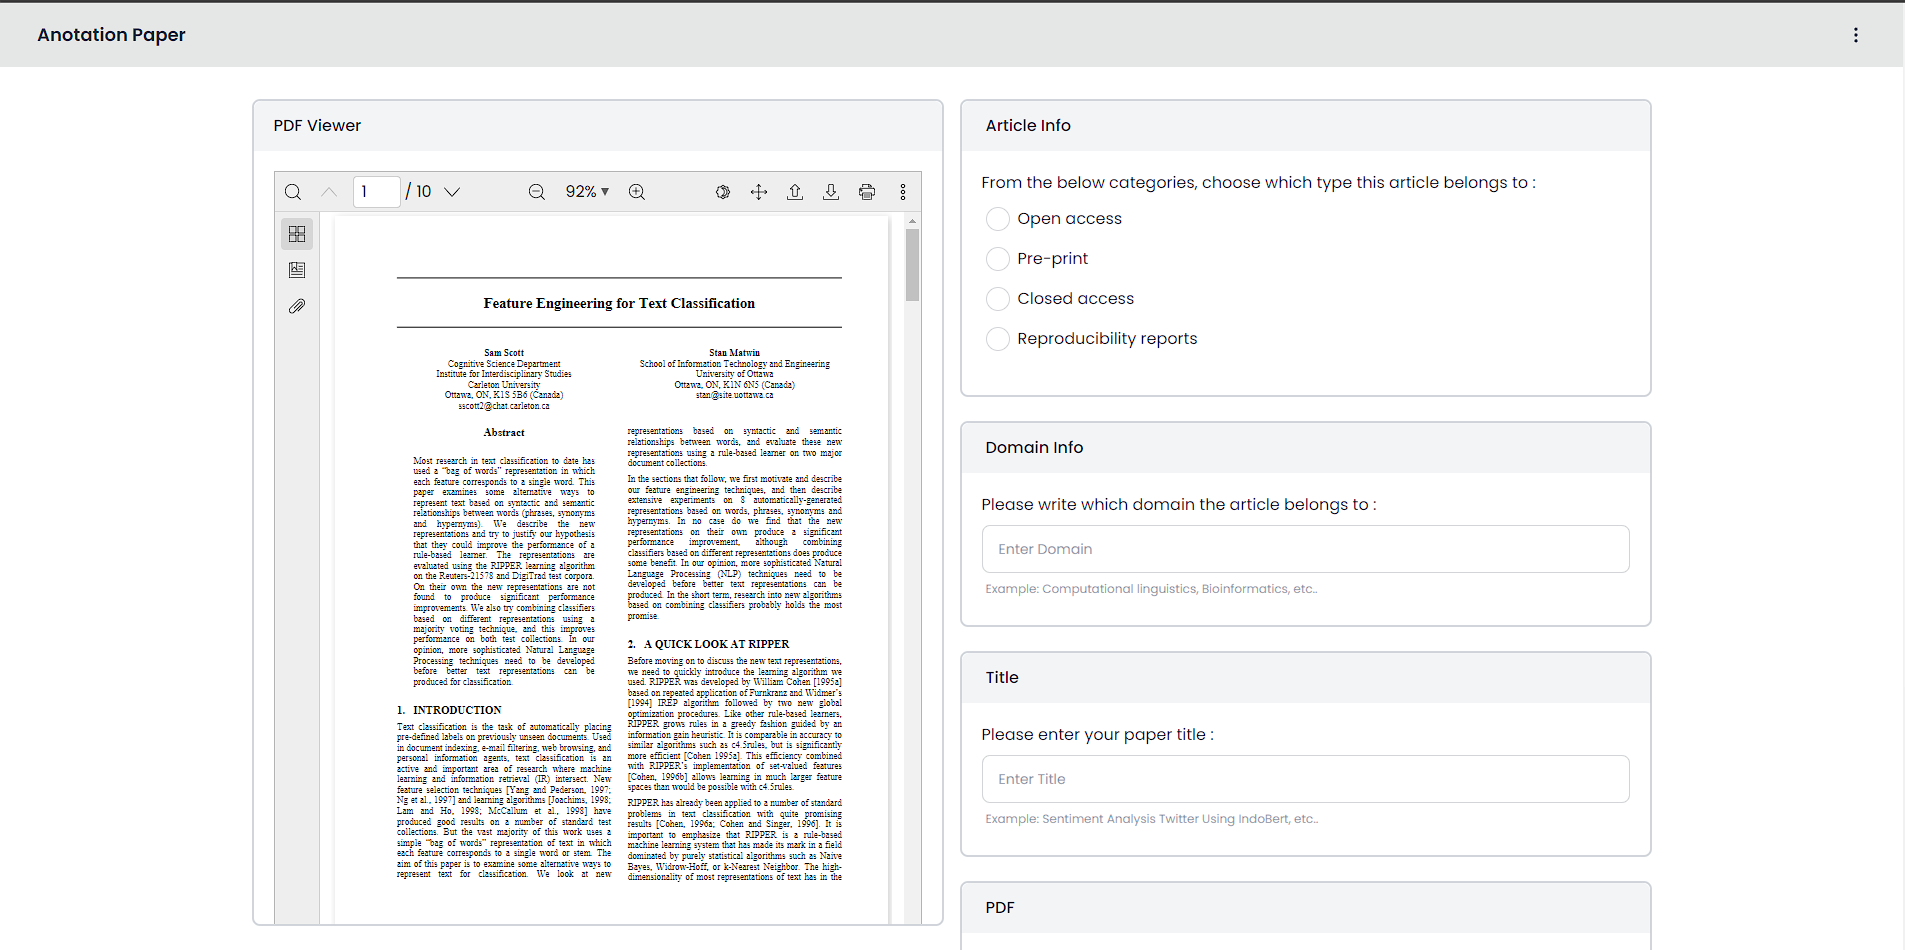Select the Pre-print category
This screenshot has width=1905, height=950.
click(x=997, y=258)
